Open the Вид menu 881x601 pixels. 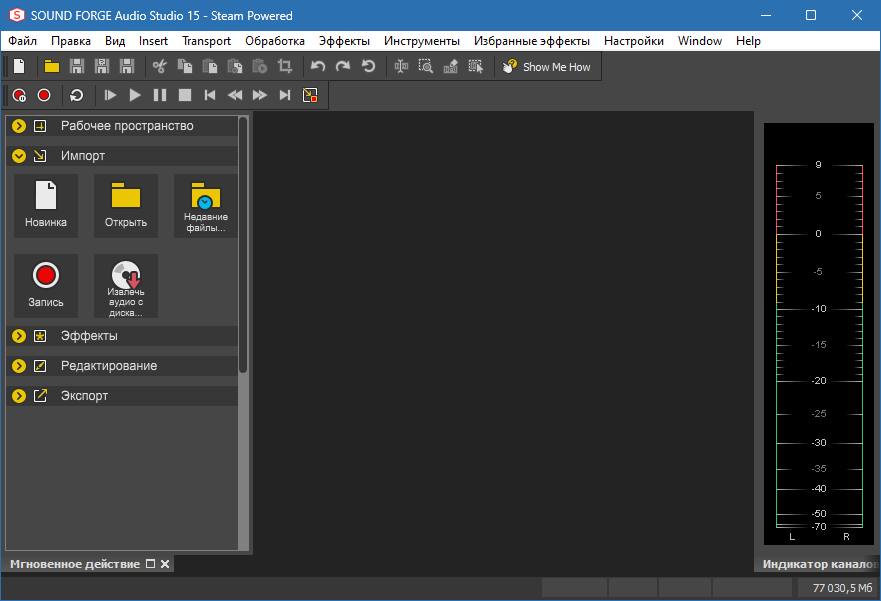tap(115, 41)
